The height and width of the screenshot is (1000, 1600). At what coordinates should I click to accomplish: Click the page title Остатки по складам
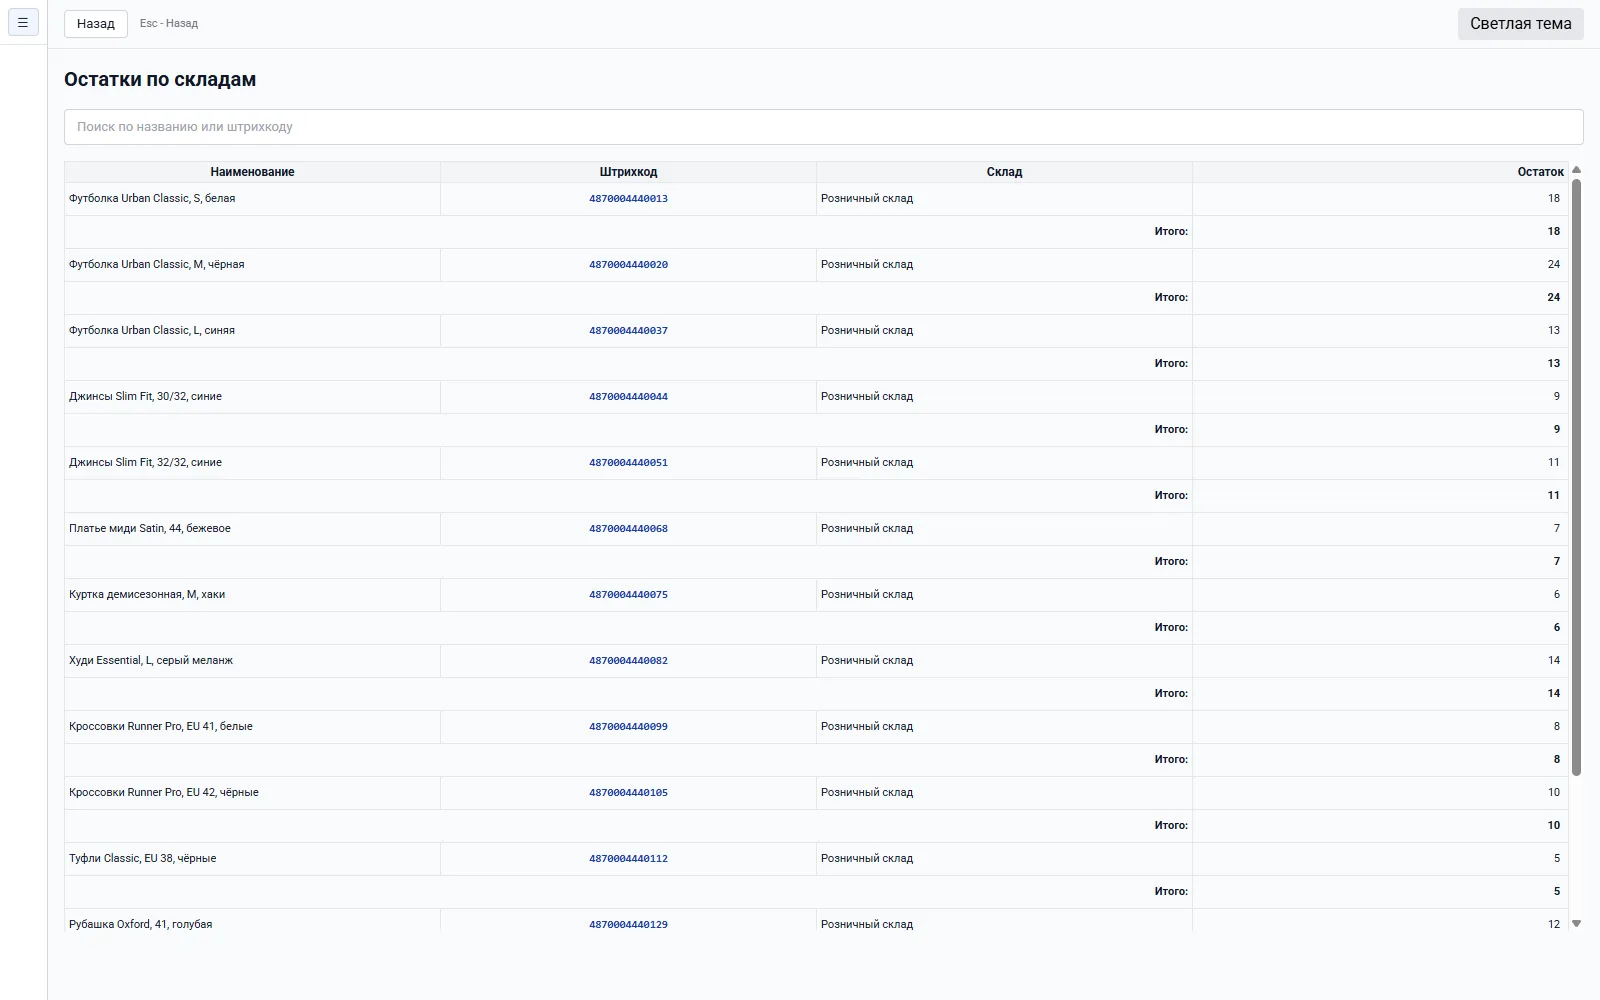[x=160, y=80]
